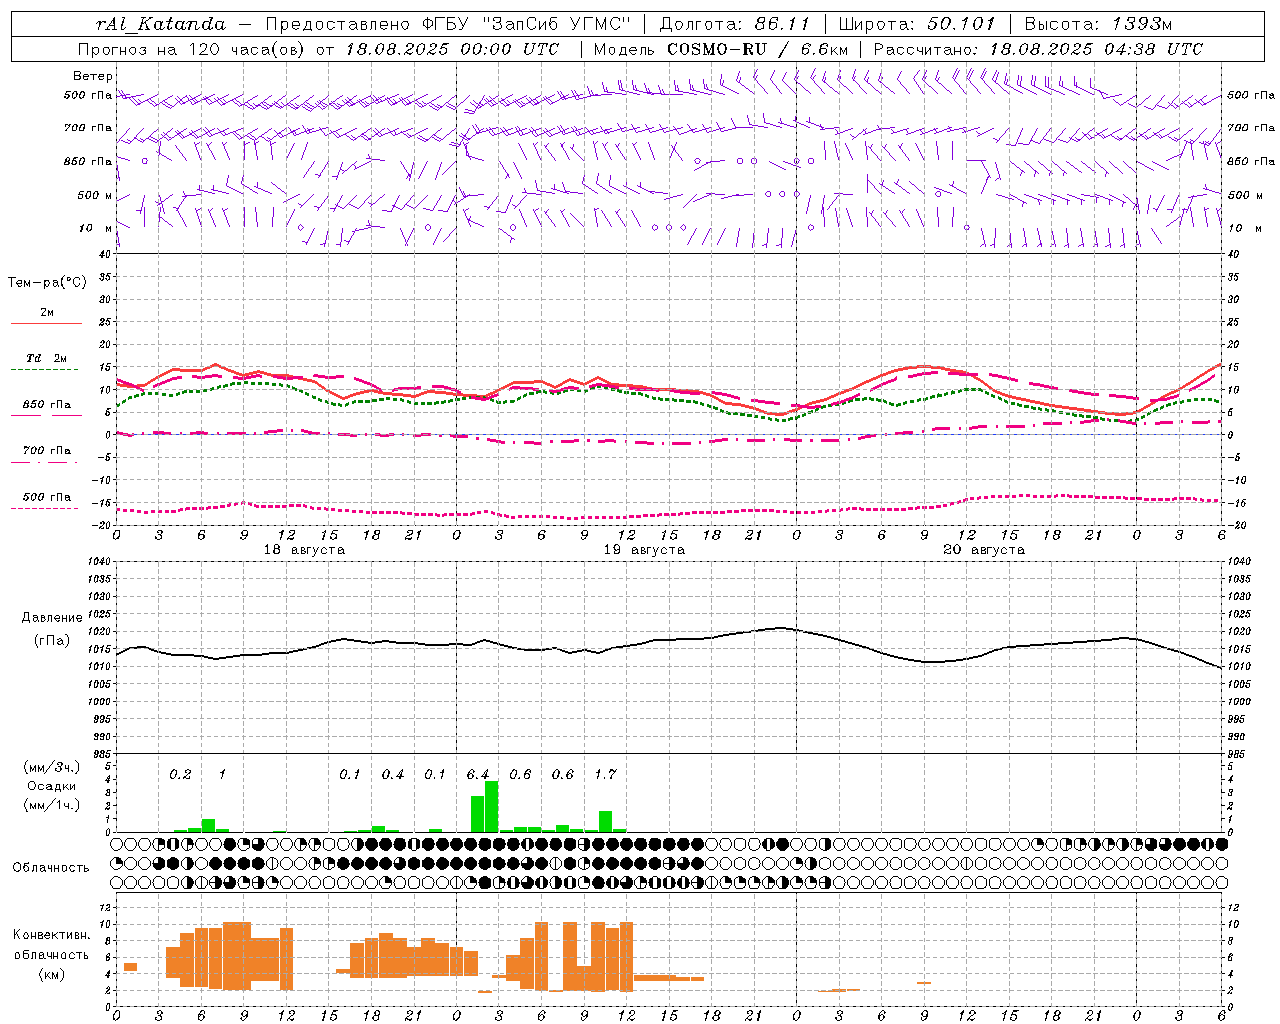Click the Ветер wind panel label
Viewport: 1280px width, 1024px height.
[92, 76]
